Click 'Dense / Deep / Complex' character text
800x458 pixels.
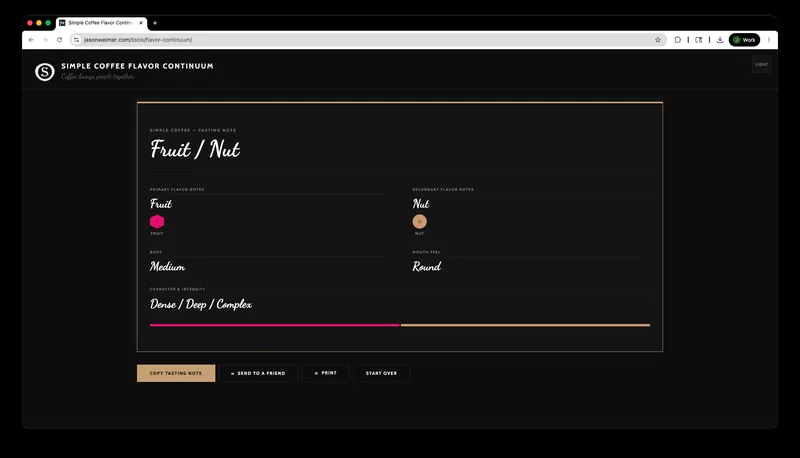[201, 304]
